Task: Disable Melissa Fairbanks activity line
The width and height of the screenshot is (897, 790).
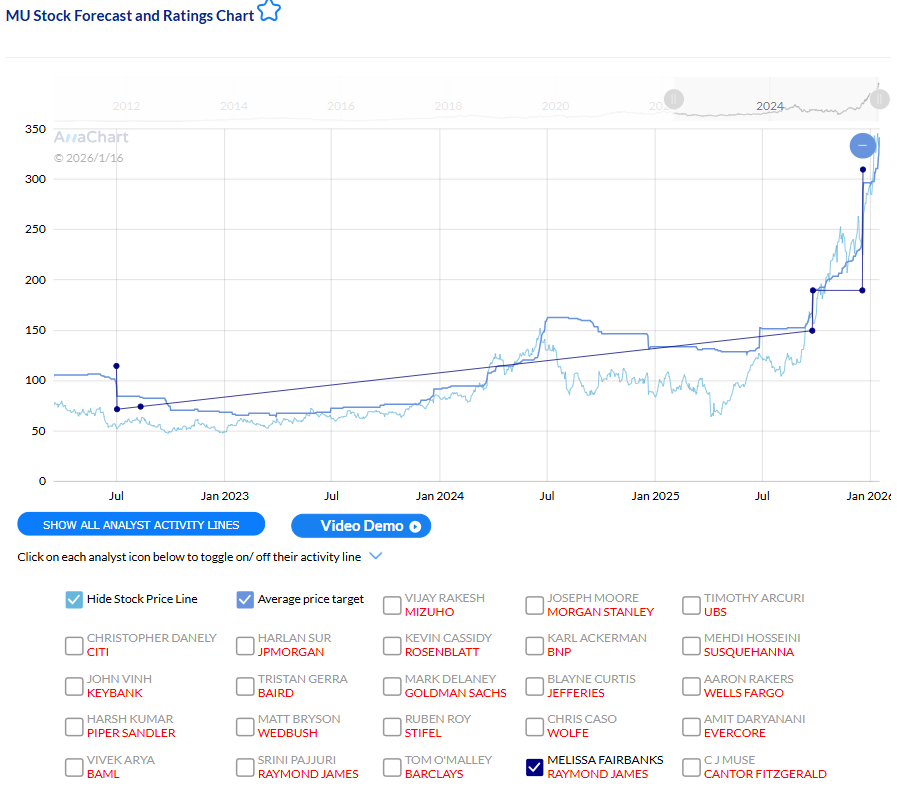Action: (534, 767)
